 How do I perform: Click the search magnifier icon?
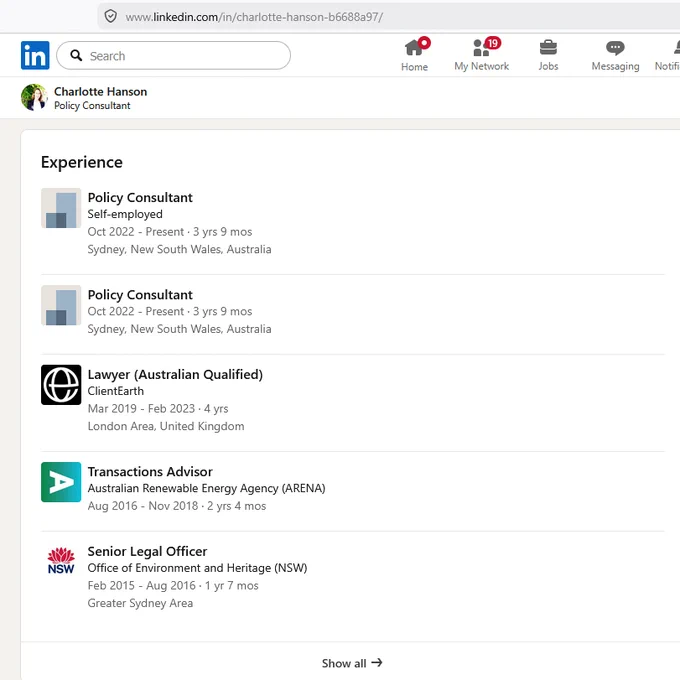76,56
